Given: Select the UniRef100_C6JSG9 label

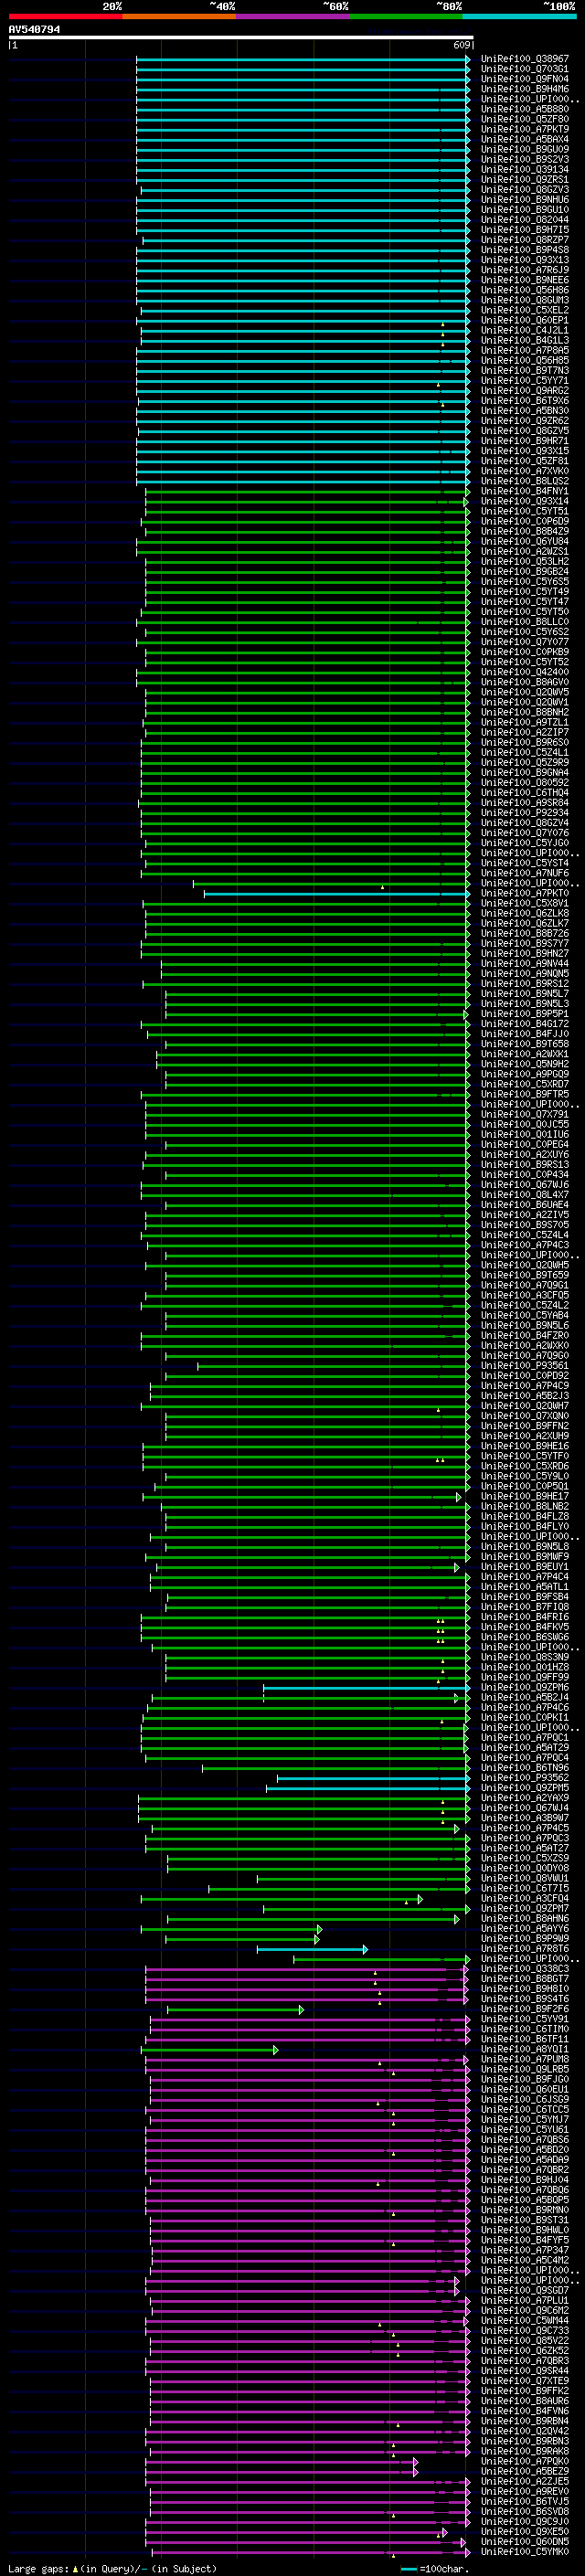Looking at the screenshot, I should tap(525, 2099).
